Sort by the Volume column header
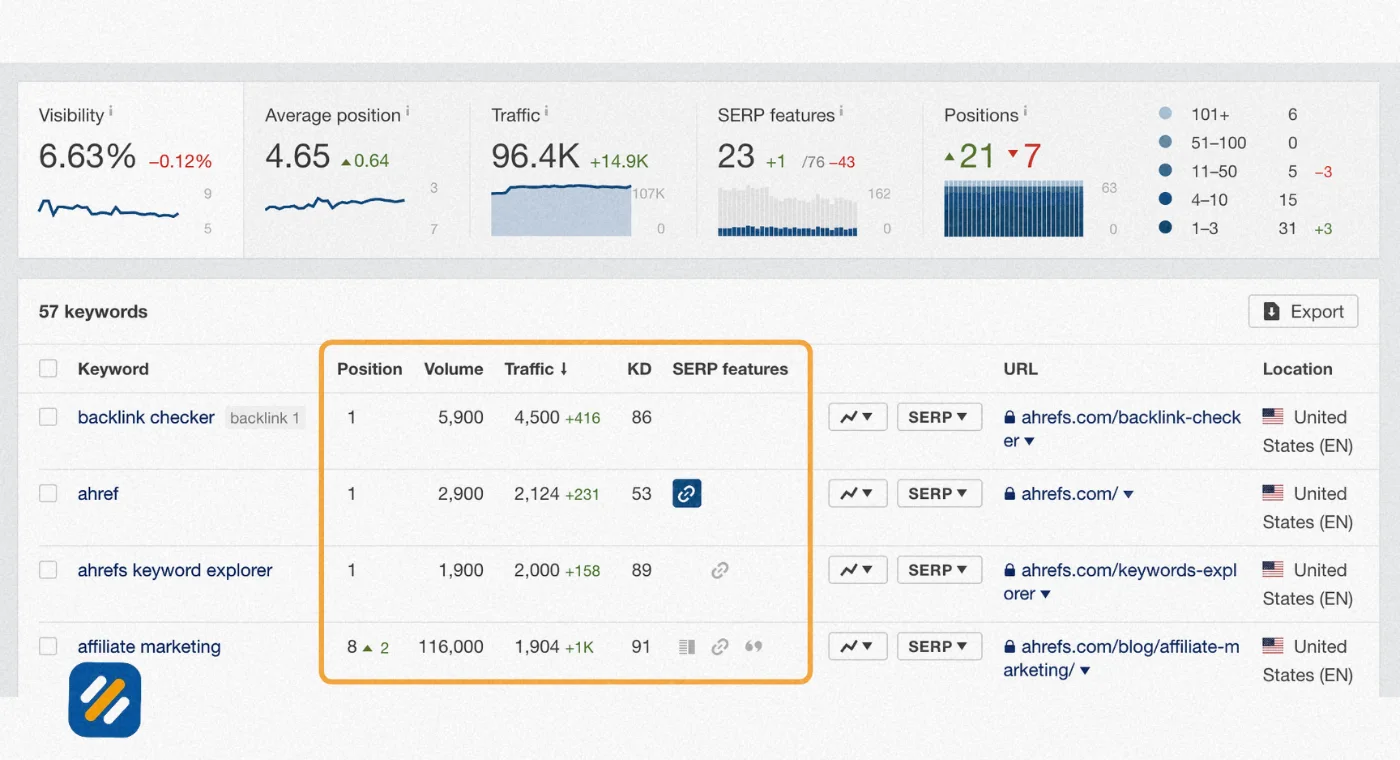 point(453,369)
